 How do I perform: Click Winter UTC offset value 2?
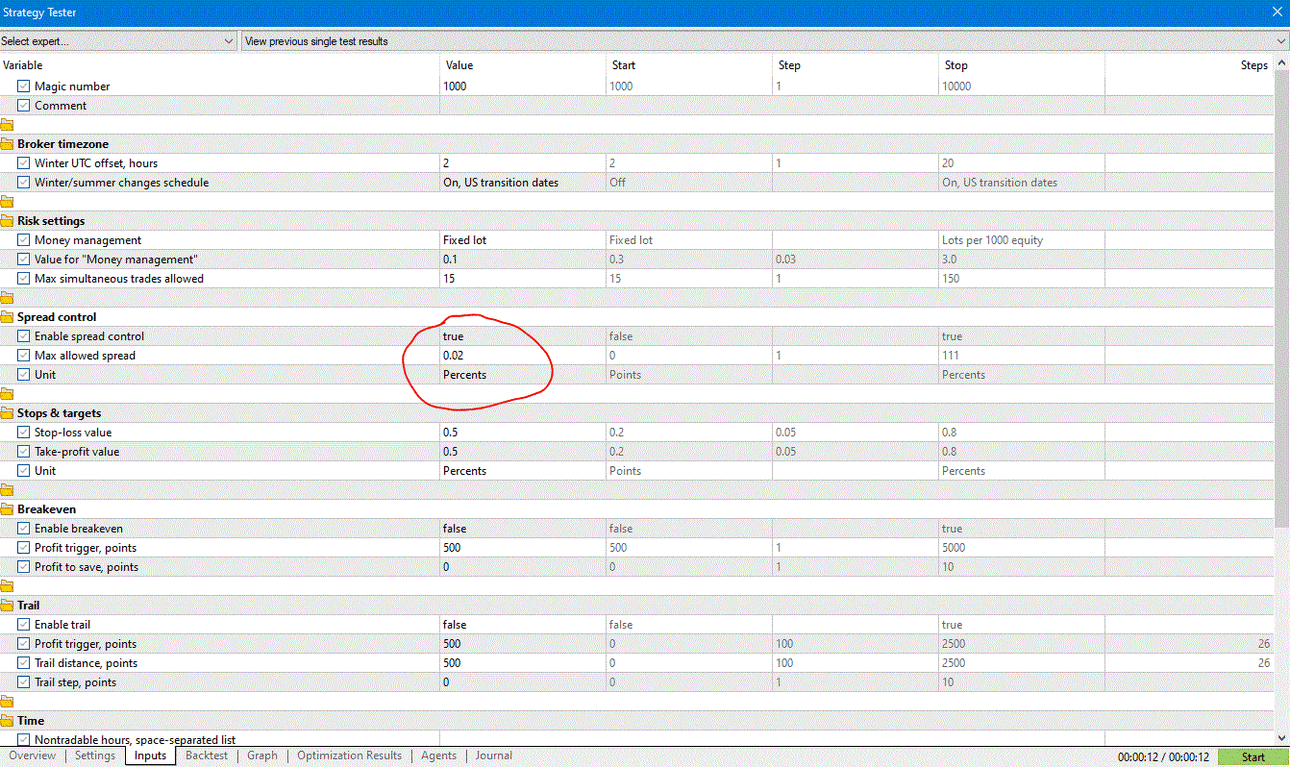click(x=523, y=163)
